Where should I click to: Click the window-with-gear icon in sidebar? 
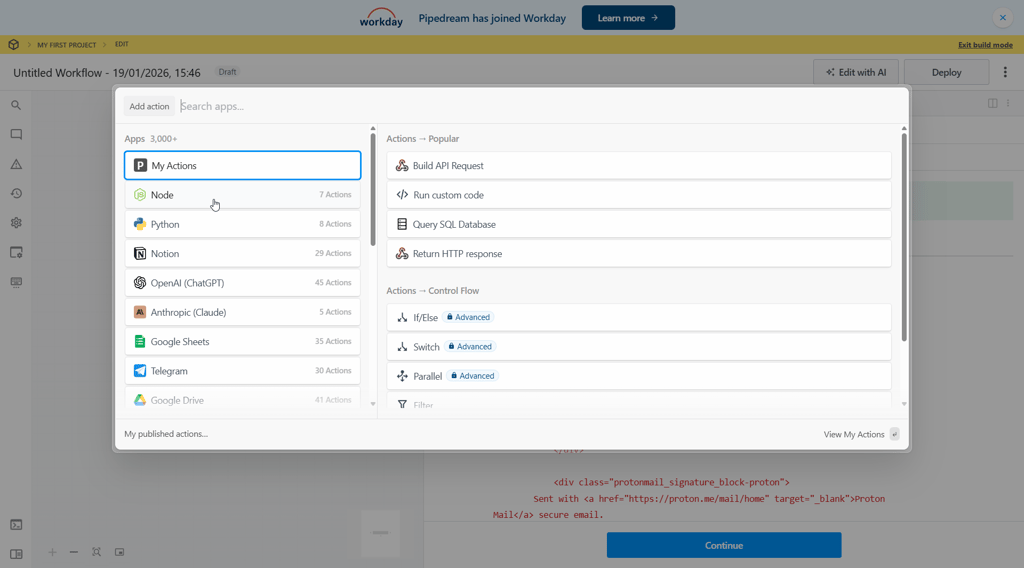(16, 253)
